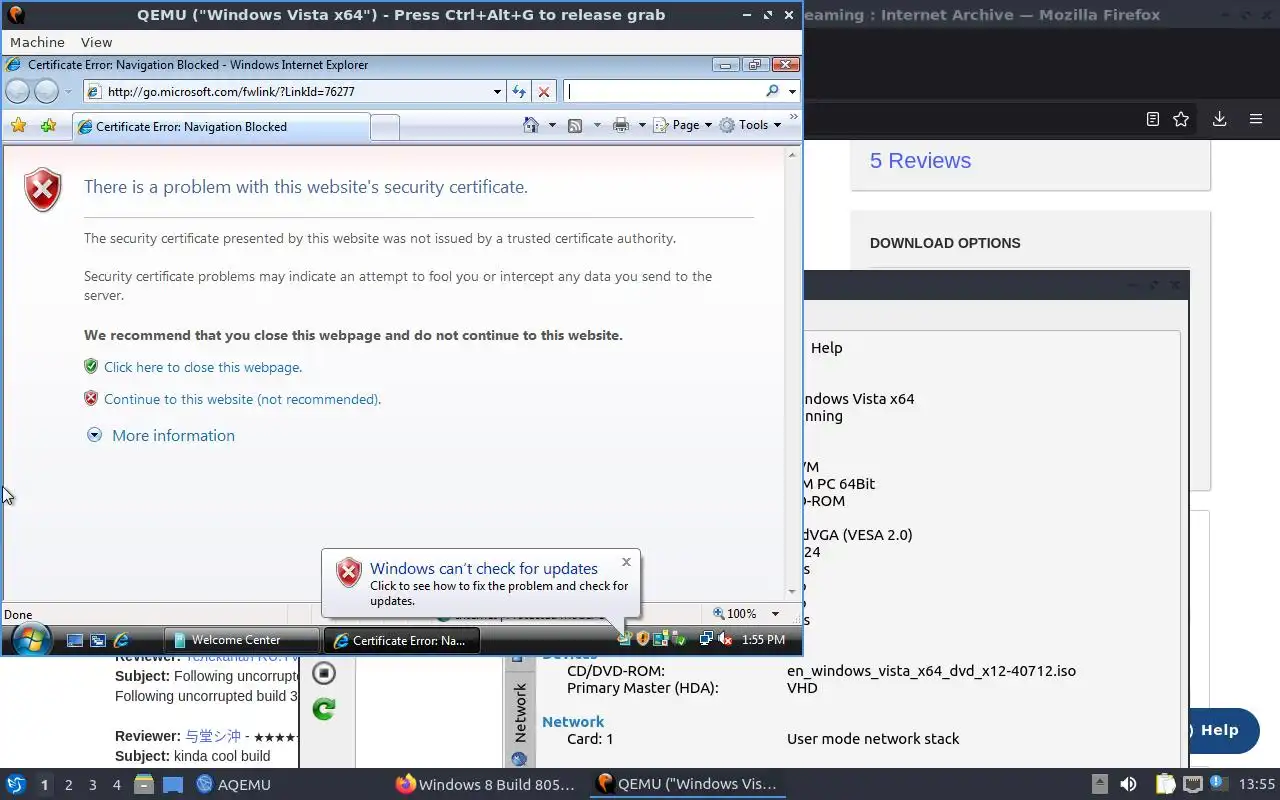Launch Internet Explorer from quick launch
The image size is (1280, 800).
pos(121,640)
